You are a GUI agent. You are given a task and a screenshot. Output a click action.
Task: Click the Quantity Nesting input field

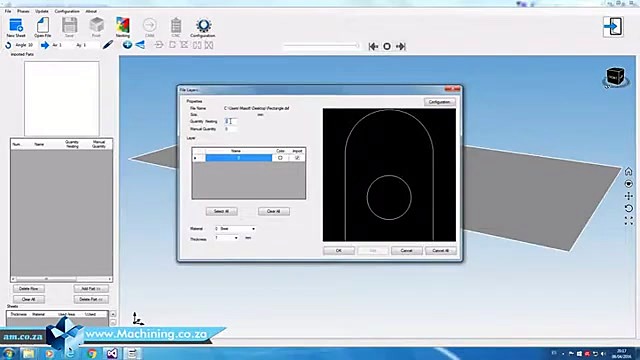(231, 121)
